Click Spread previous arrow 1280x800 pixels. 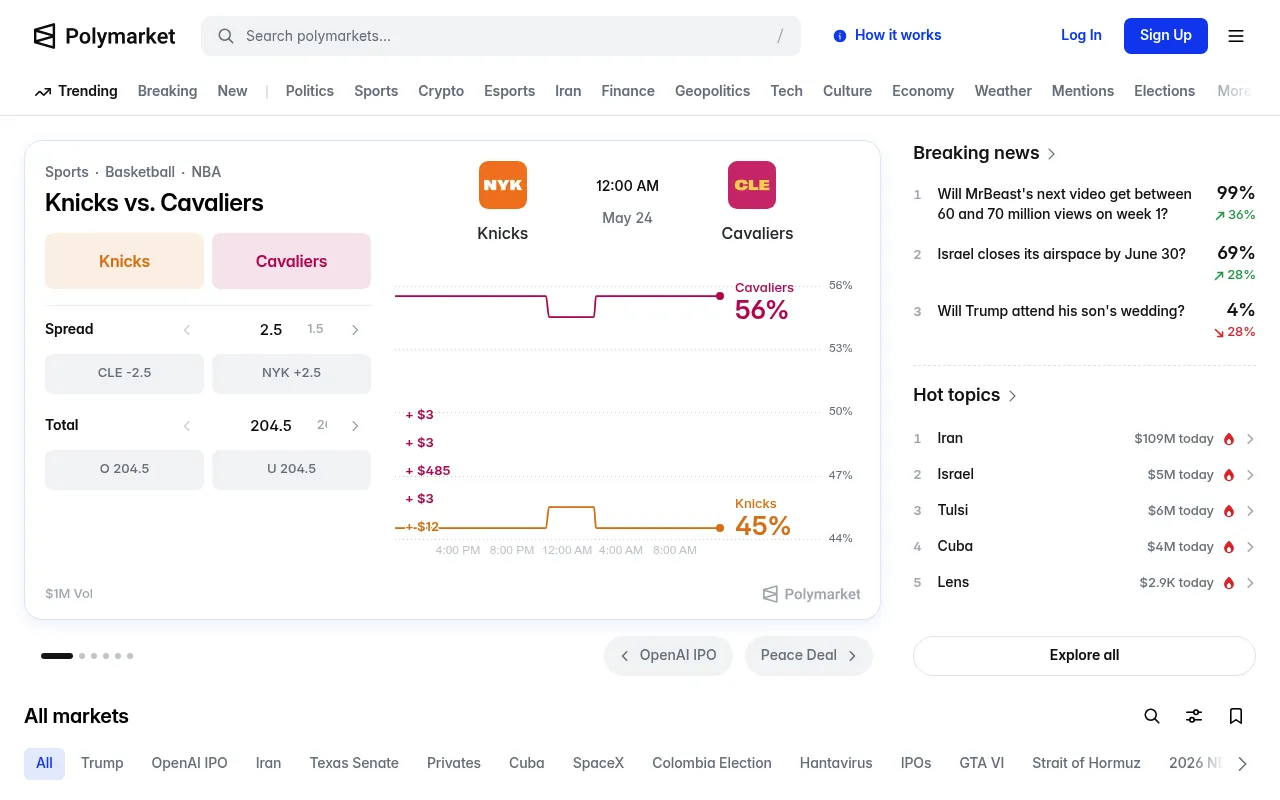tap(186, 330)
